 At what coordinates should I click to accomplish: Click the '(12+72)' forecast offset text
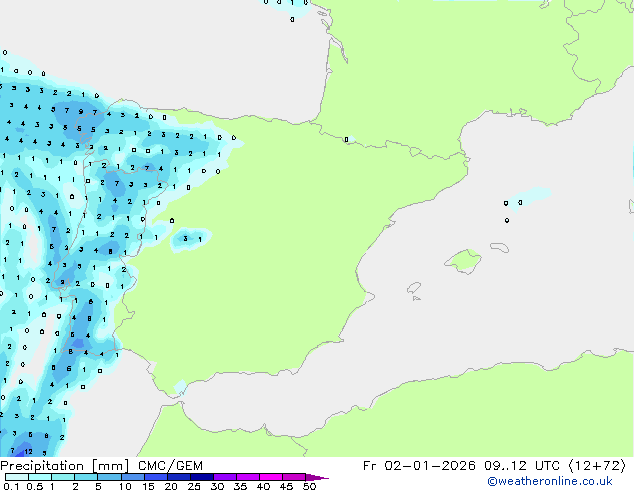[597, 466]
